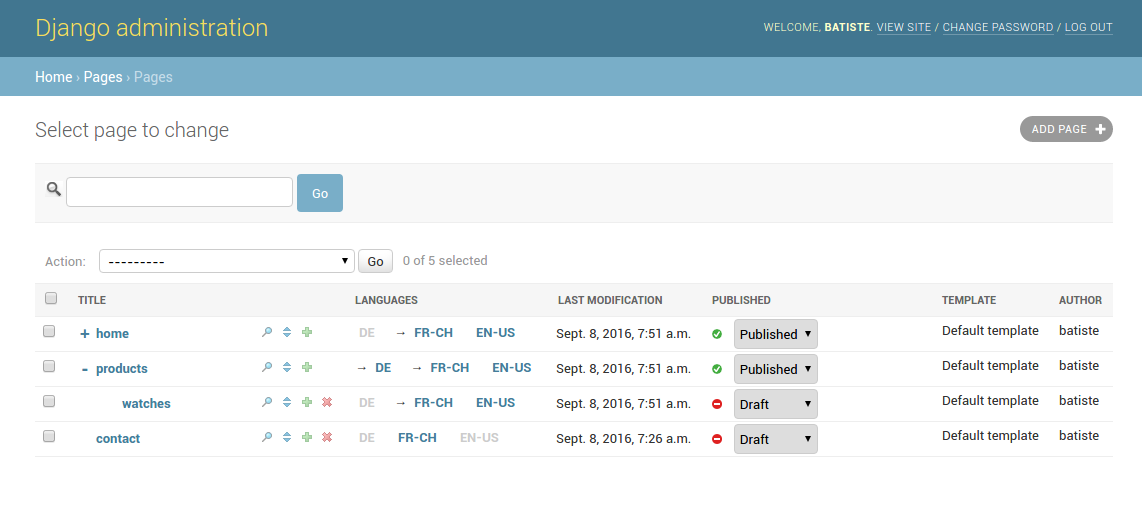Click the blue Go search button
This screenshot has width=1142, height=516.
tap(320, 193)
